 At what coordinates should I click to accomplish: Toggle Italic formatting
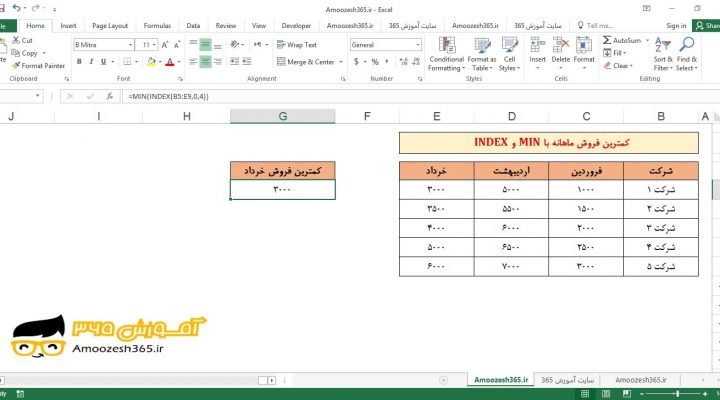(91, 62)
